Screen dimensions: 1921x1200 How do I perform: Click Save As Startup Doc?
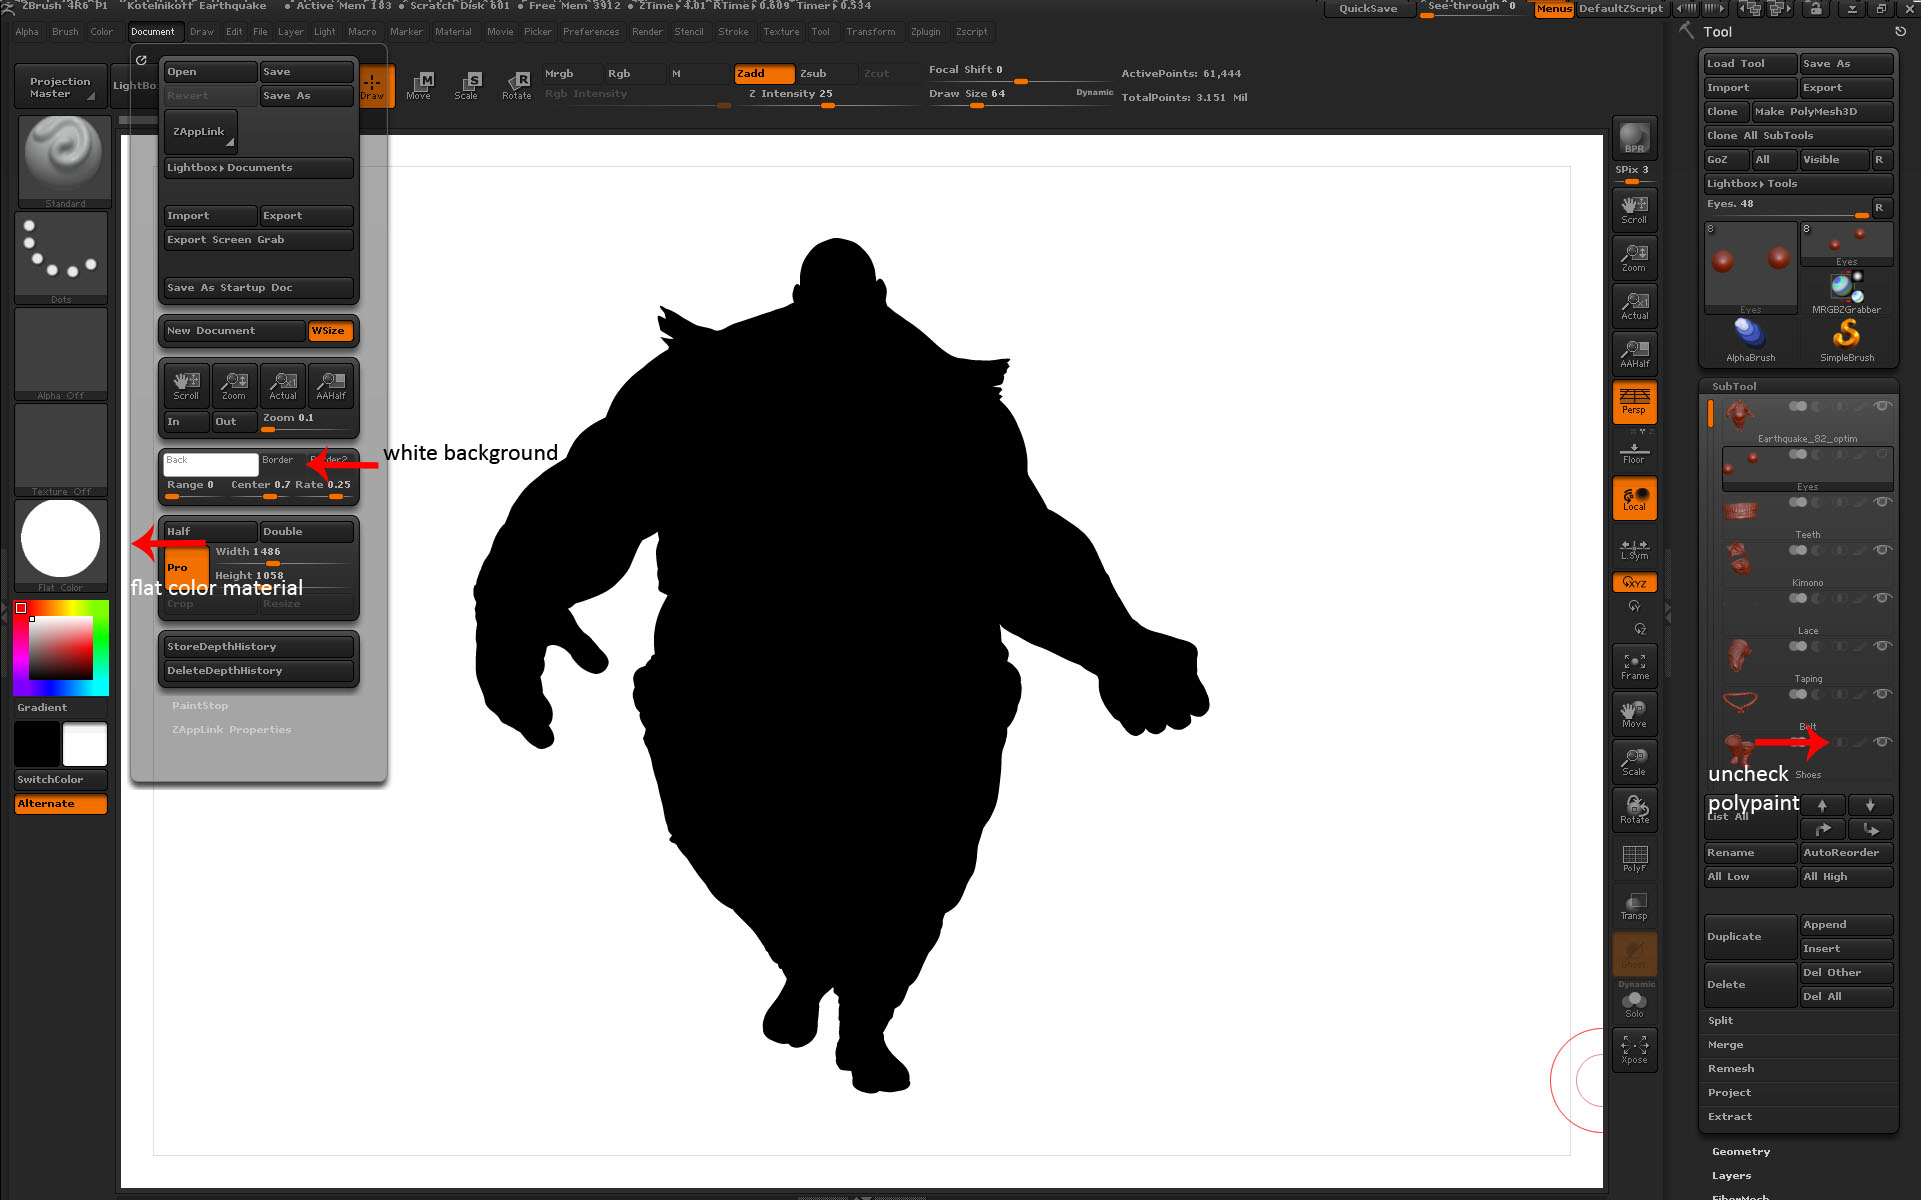[259, 288]
